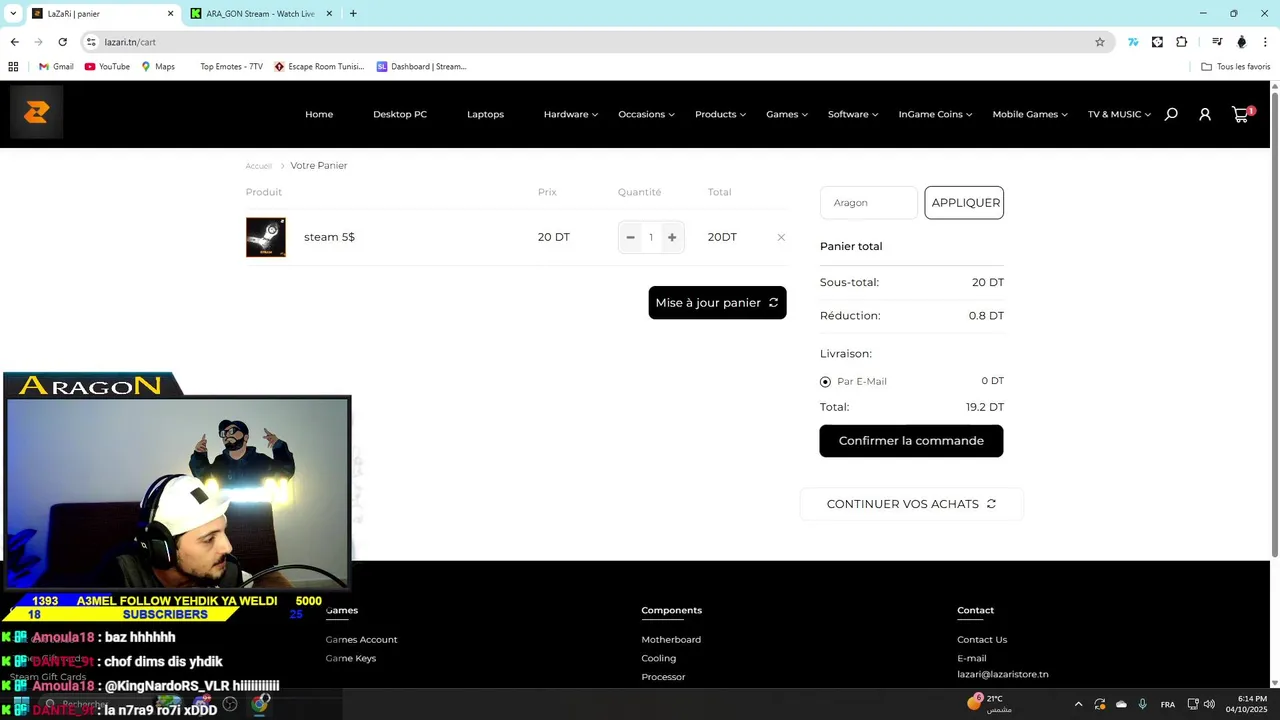Screen dimensions: 1280x720
Task: Open the site search magnifier icon
Action: coord(1171,114)
